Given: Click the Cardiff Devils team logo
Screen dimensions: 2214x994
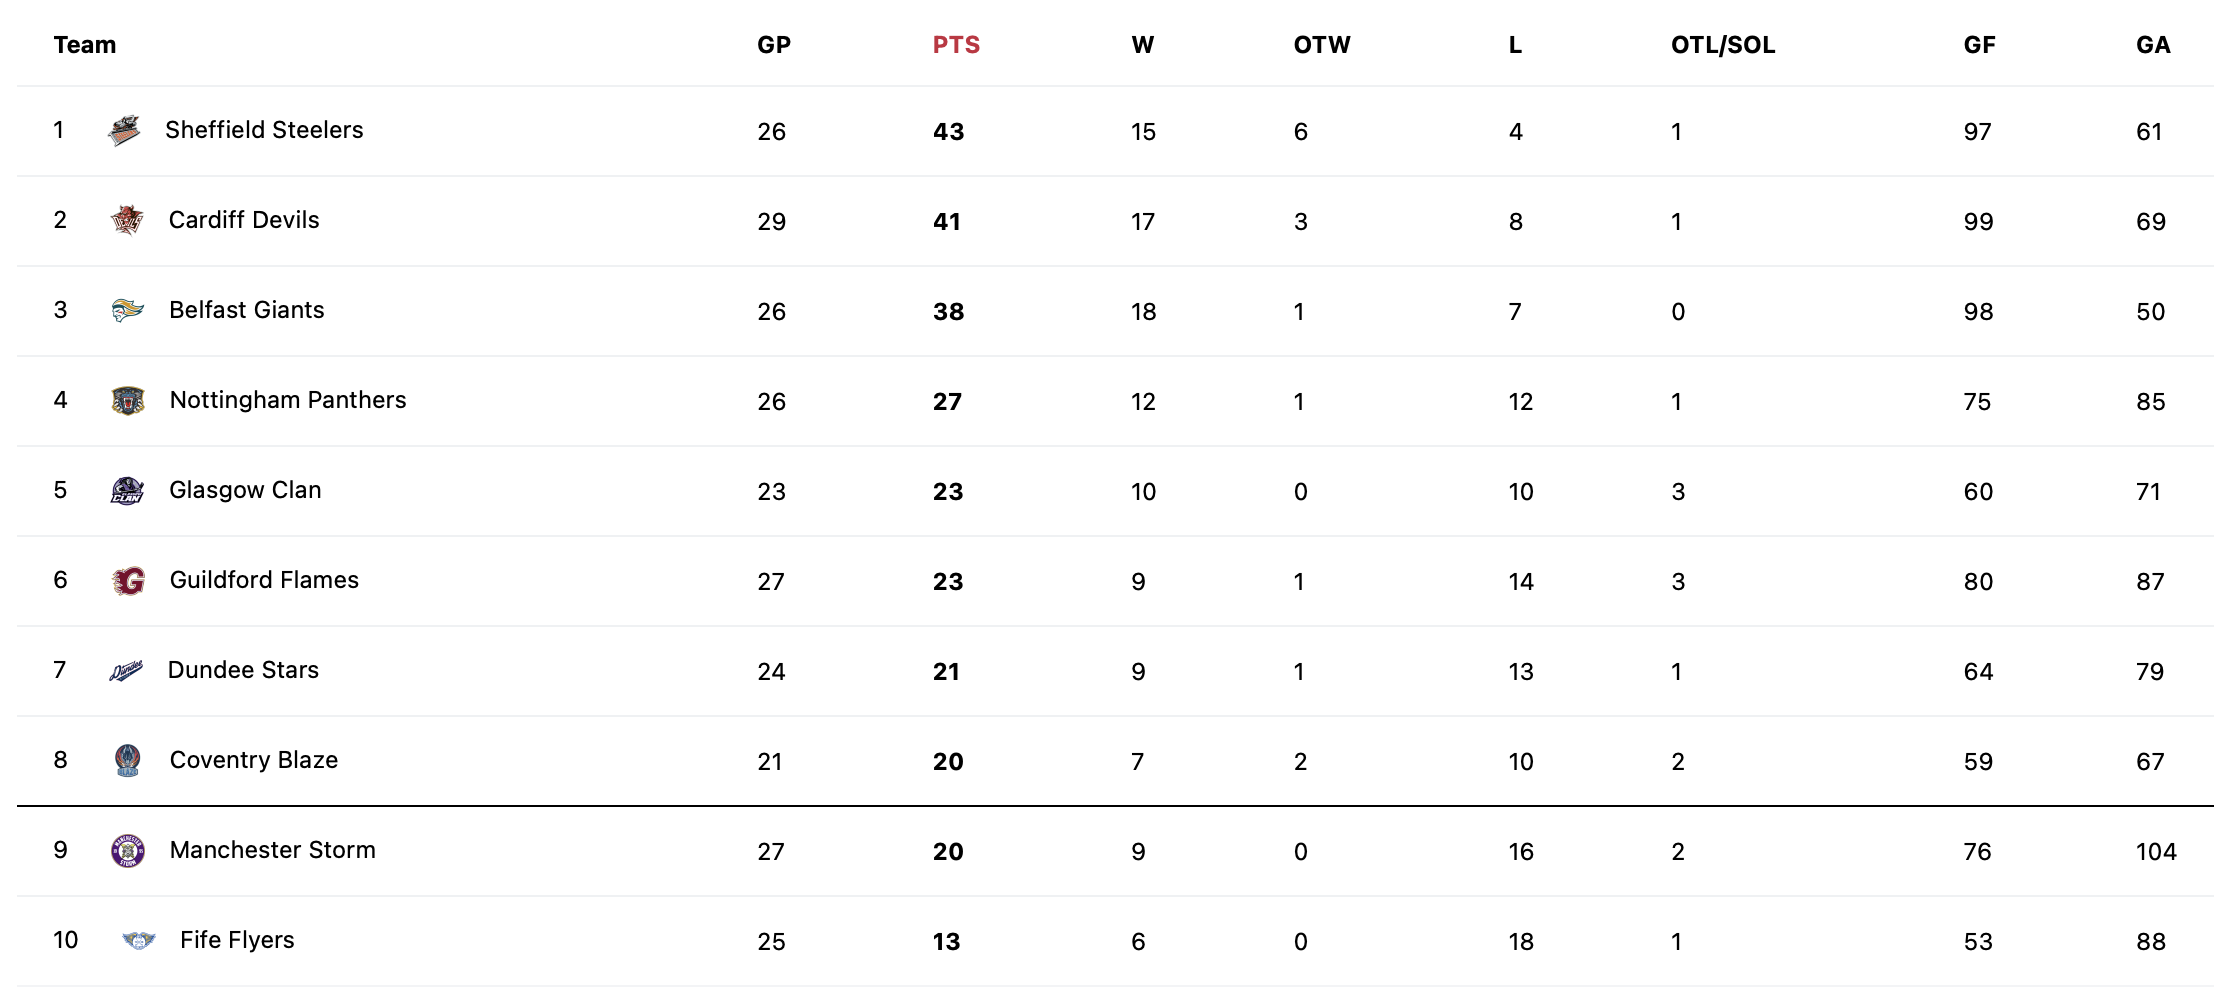Looking at the screenshot, I should tap(127, 220).
